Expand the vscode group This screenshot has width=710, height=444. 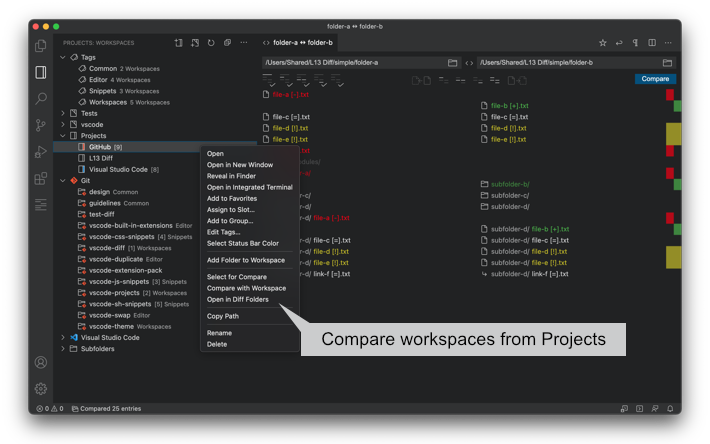[63, 125]
